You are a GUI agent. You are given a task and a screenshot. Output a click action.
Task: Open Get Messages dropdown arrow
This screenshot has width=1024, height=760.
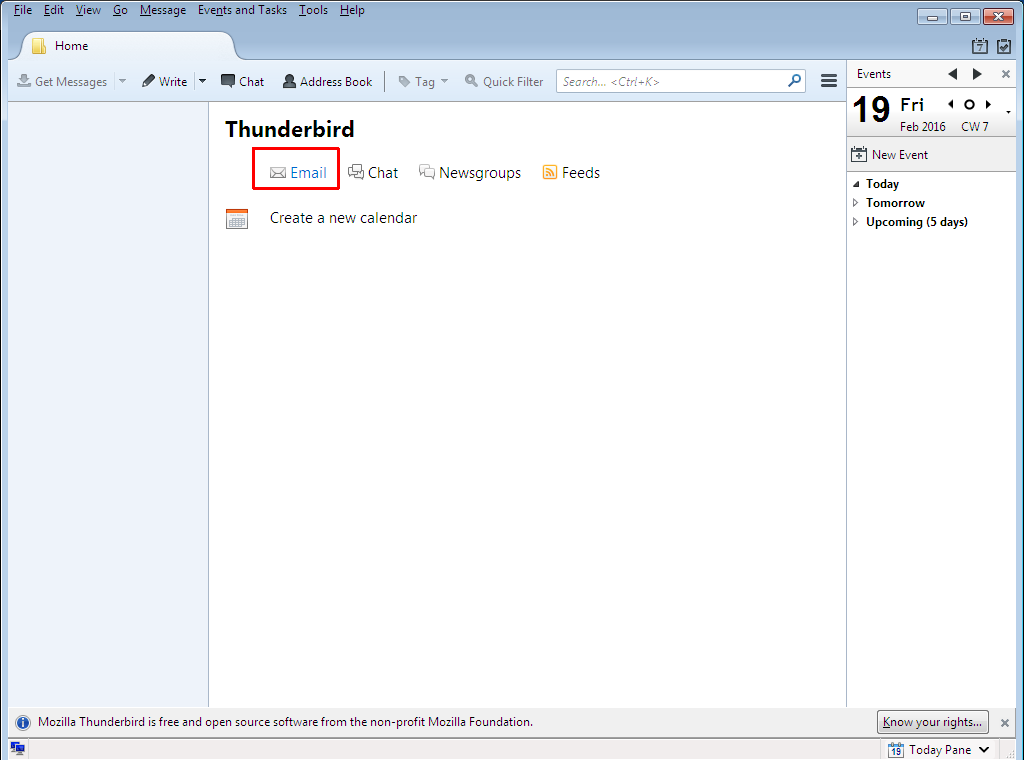(x=122, y=82)
